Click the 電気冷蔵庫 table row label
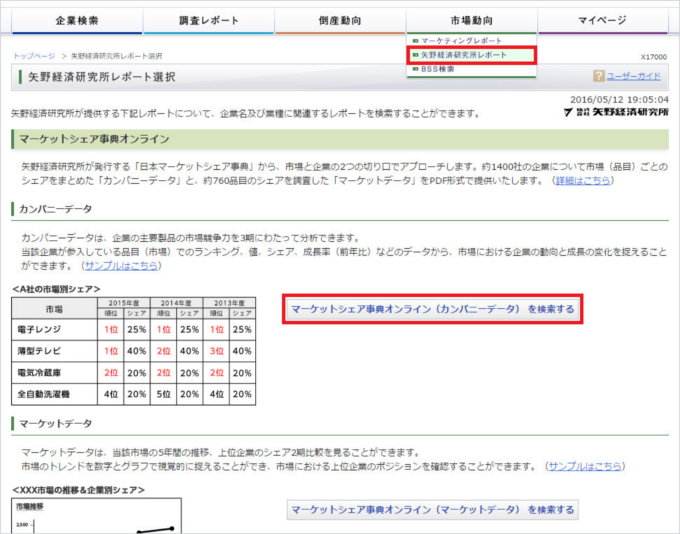680x534 pixels. tap(39, 373)
